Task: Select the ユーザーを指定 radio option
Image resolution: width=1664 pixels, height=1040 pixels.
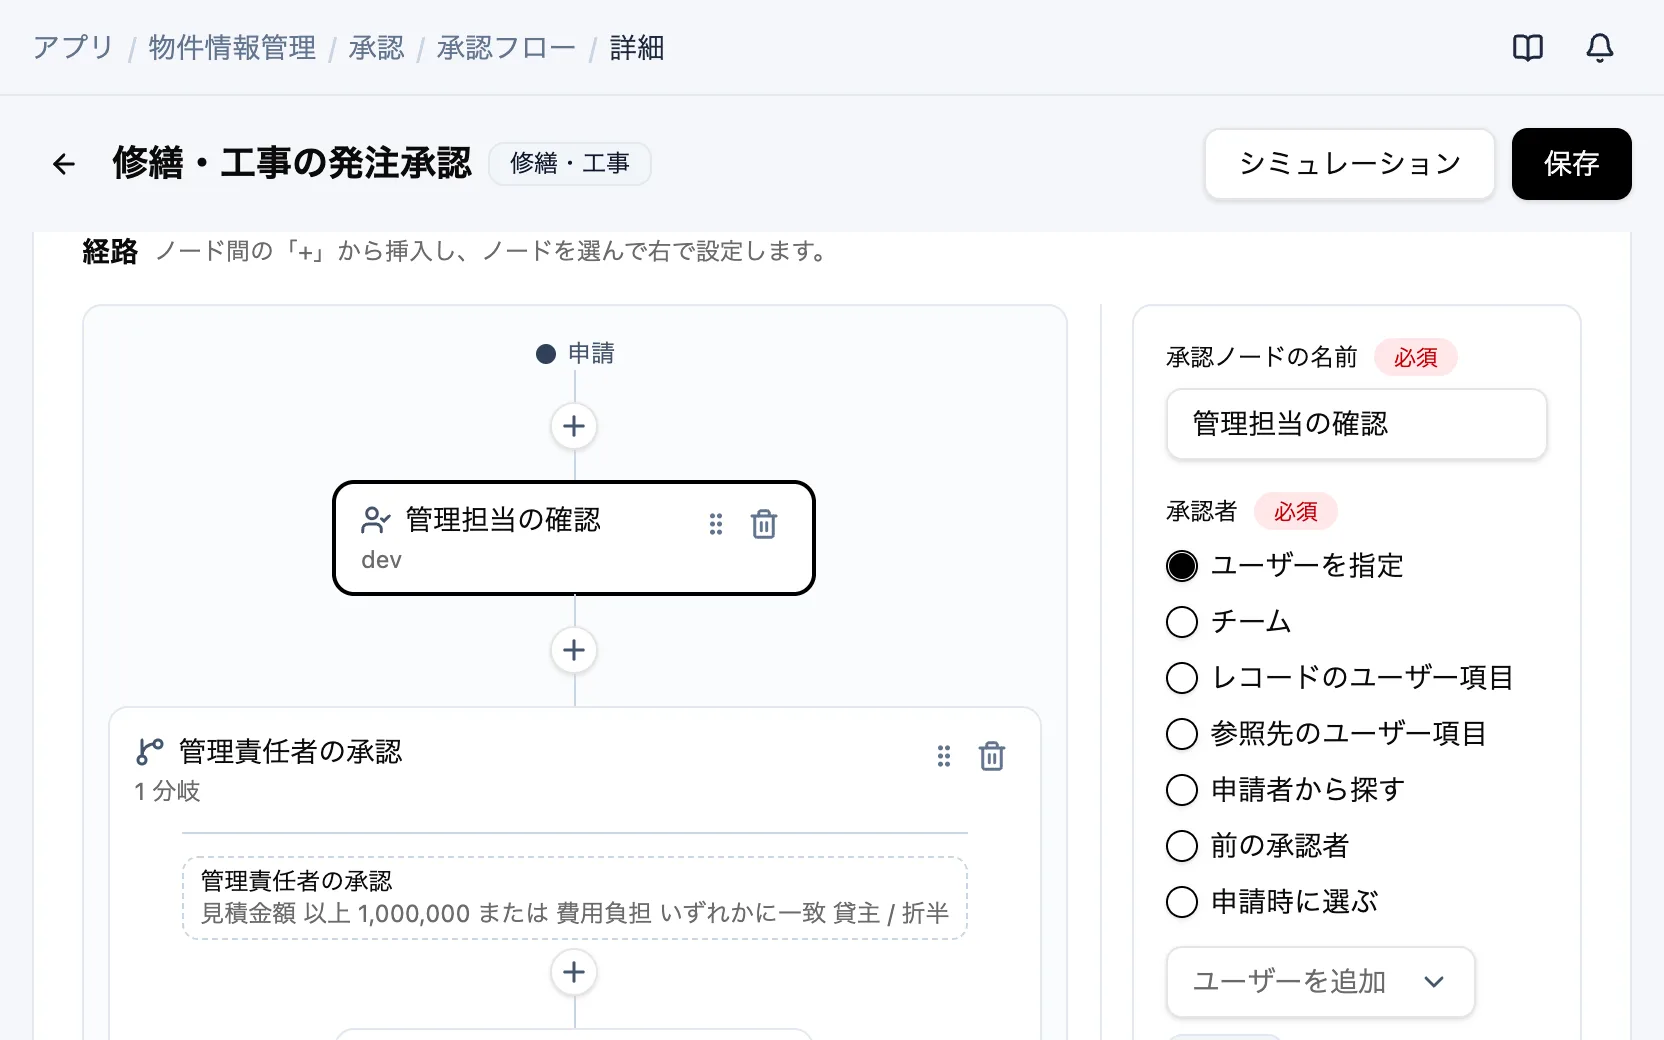Action: pyautogui.click(x=1182, y=566)
